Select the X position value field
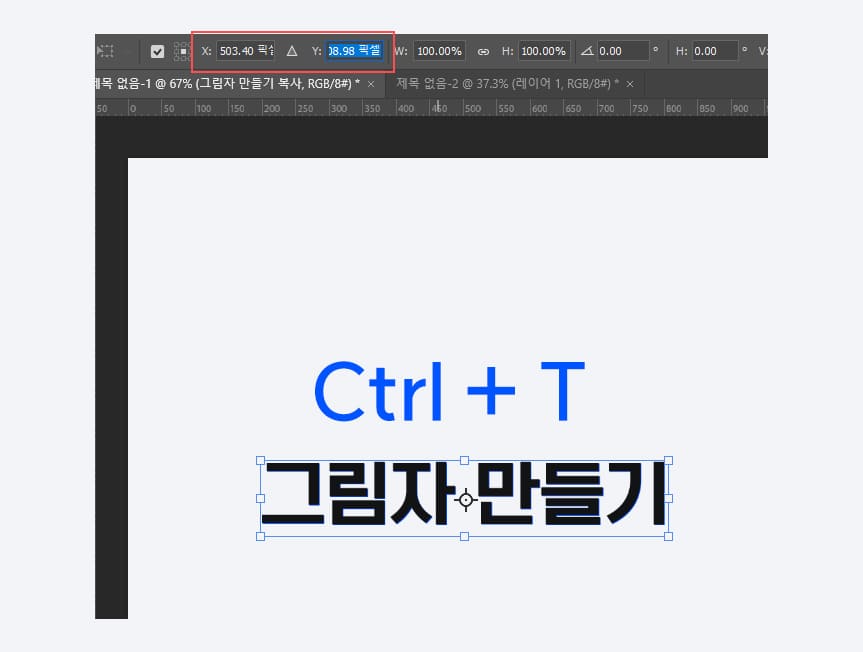863x652 pixels. (x=244, y=51)
